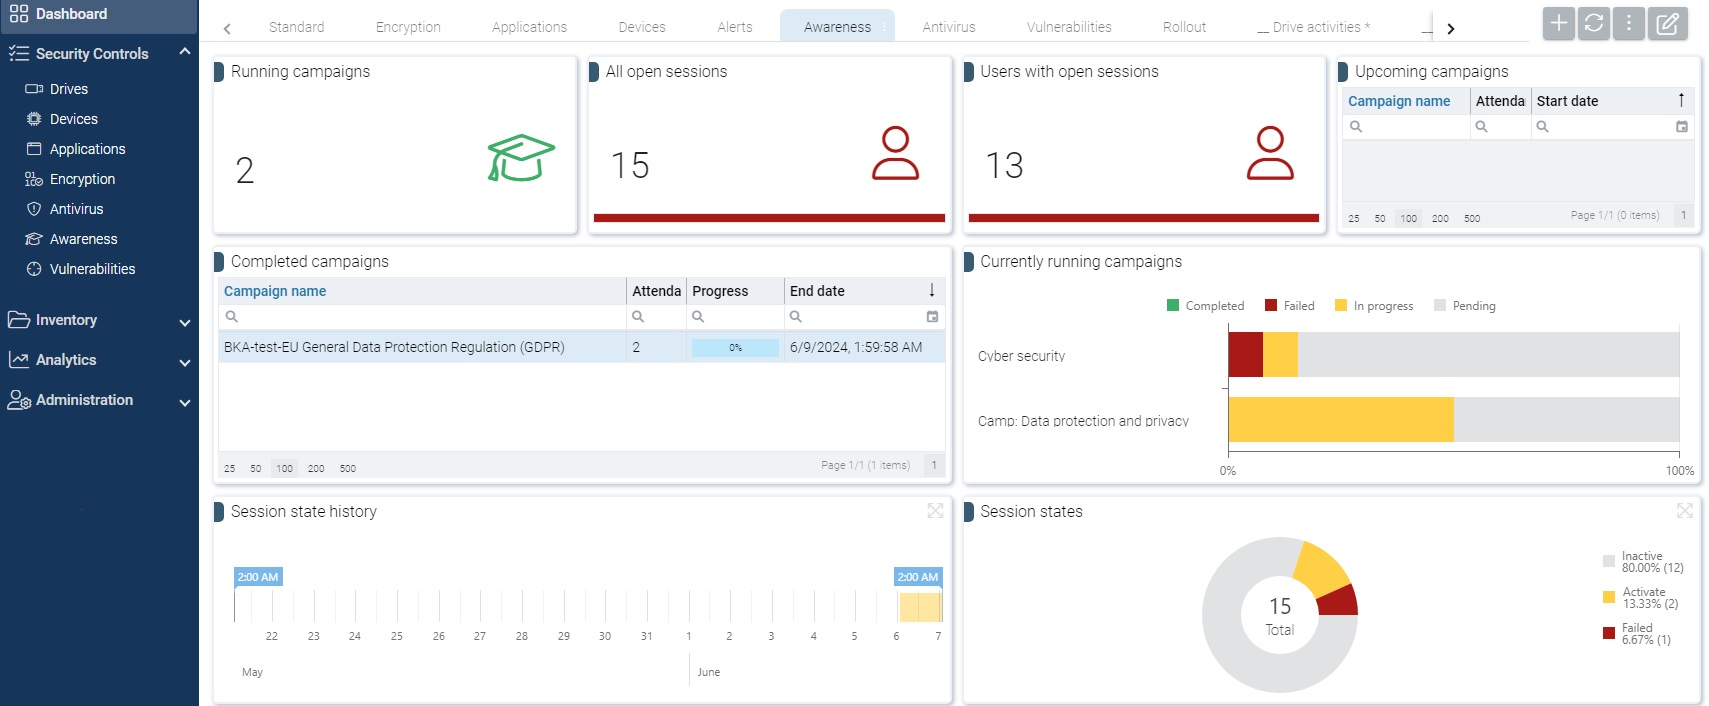Expand the Inventory menu section
Viewport: 1709px width, 706px height.
tap(184, 322)
